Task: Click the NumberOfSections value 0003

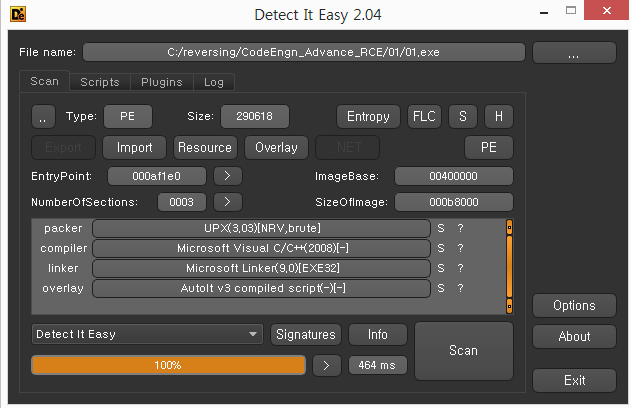Action: 182,202
